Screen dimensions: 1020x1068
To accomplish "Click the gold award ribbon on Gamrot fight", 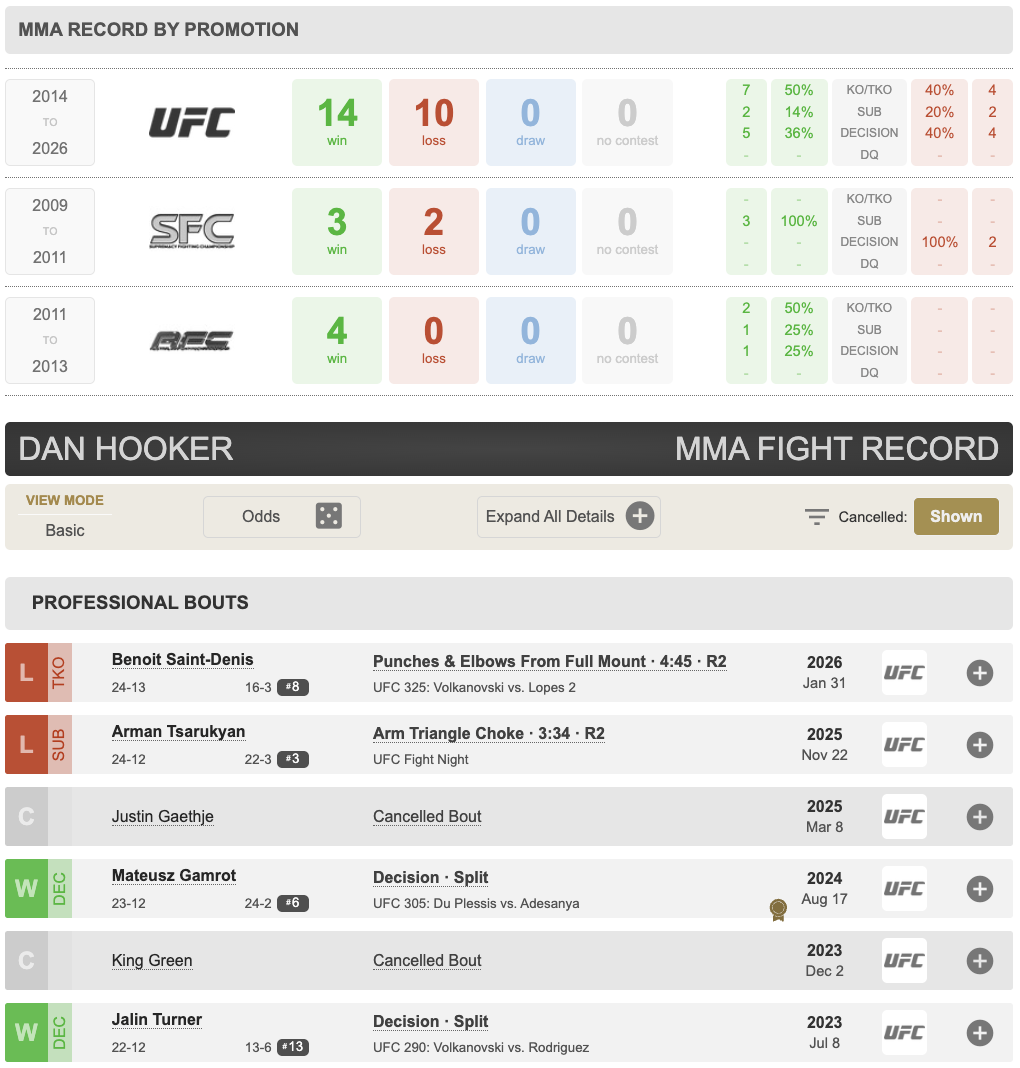I will pos(777,909).
